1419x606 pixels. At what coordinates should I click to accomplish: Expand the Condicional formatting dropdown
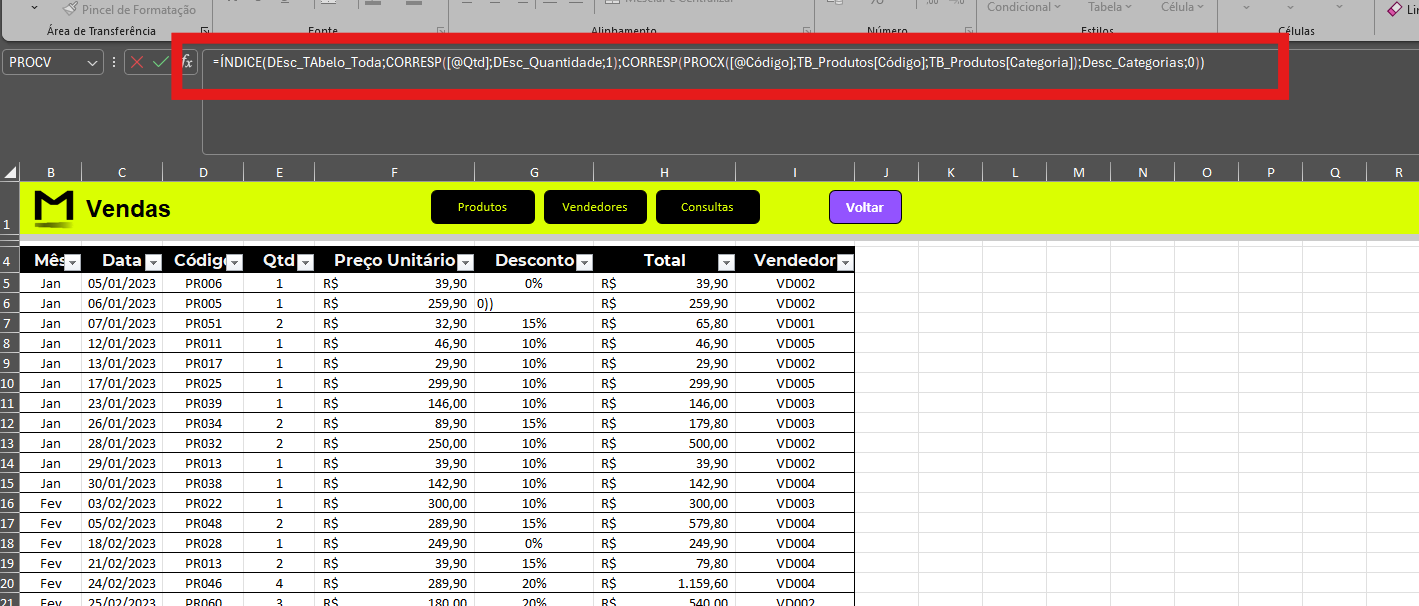[x=1024, y=7]
